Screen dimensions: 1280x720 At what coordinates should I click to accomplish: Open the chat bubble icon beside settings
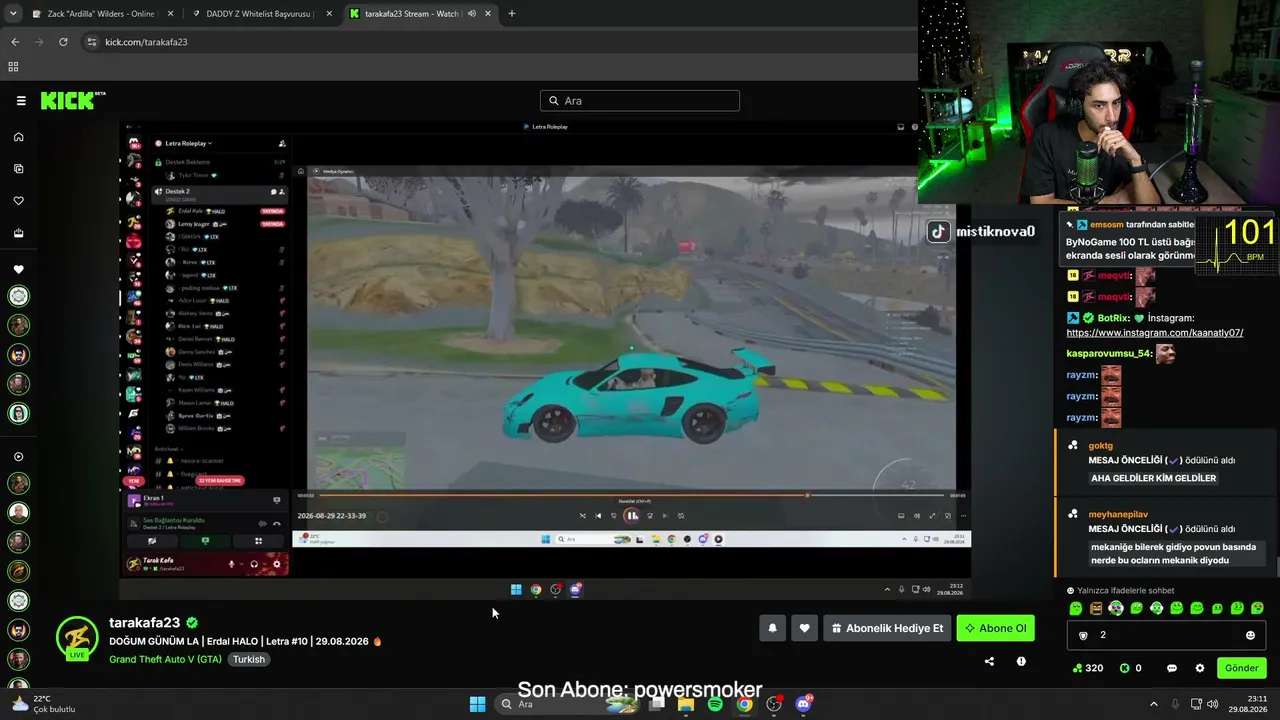click(1172, 668)
